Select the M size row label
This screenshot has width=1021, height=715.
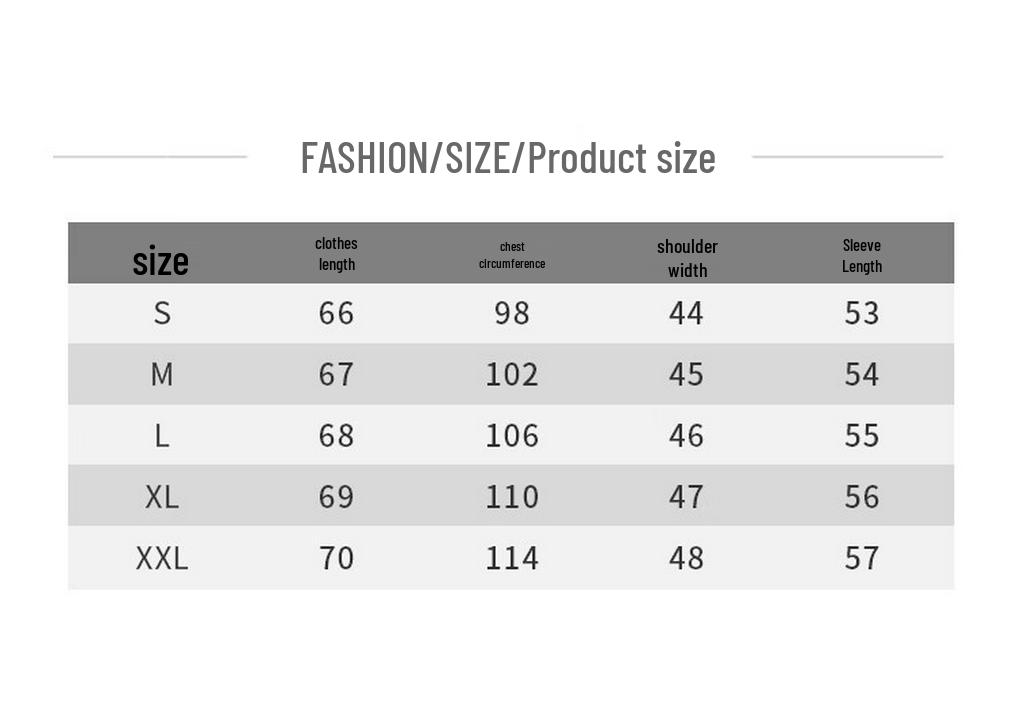tap(162, 374)
